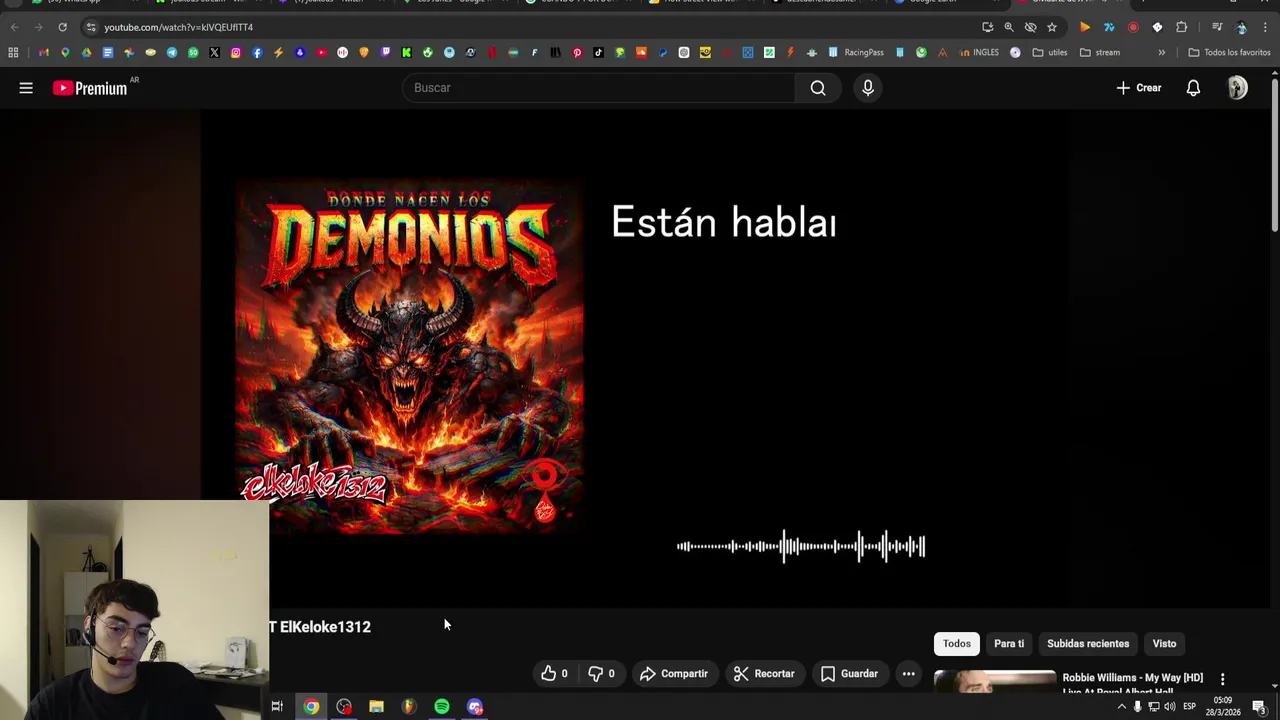Viewport: 1280px width, 720px height.
Task: Start voice search with the microphone
Action: (x=868, y=88)
